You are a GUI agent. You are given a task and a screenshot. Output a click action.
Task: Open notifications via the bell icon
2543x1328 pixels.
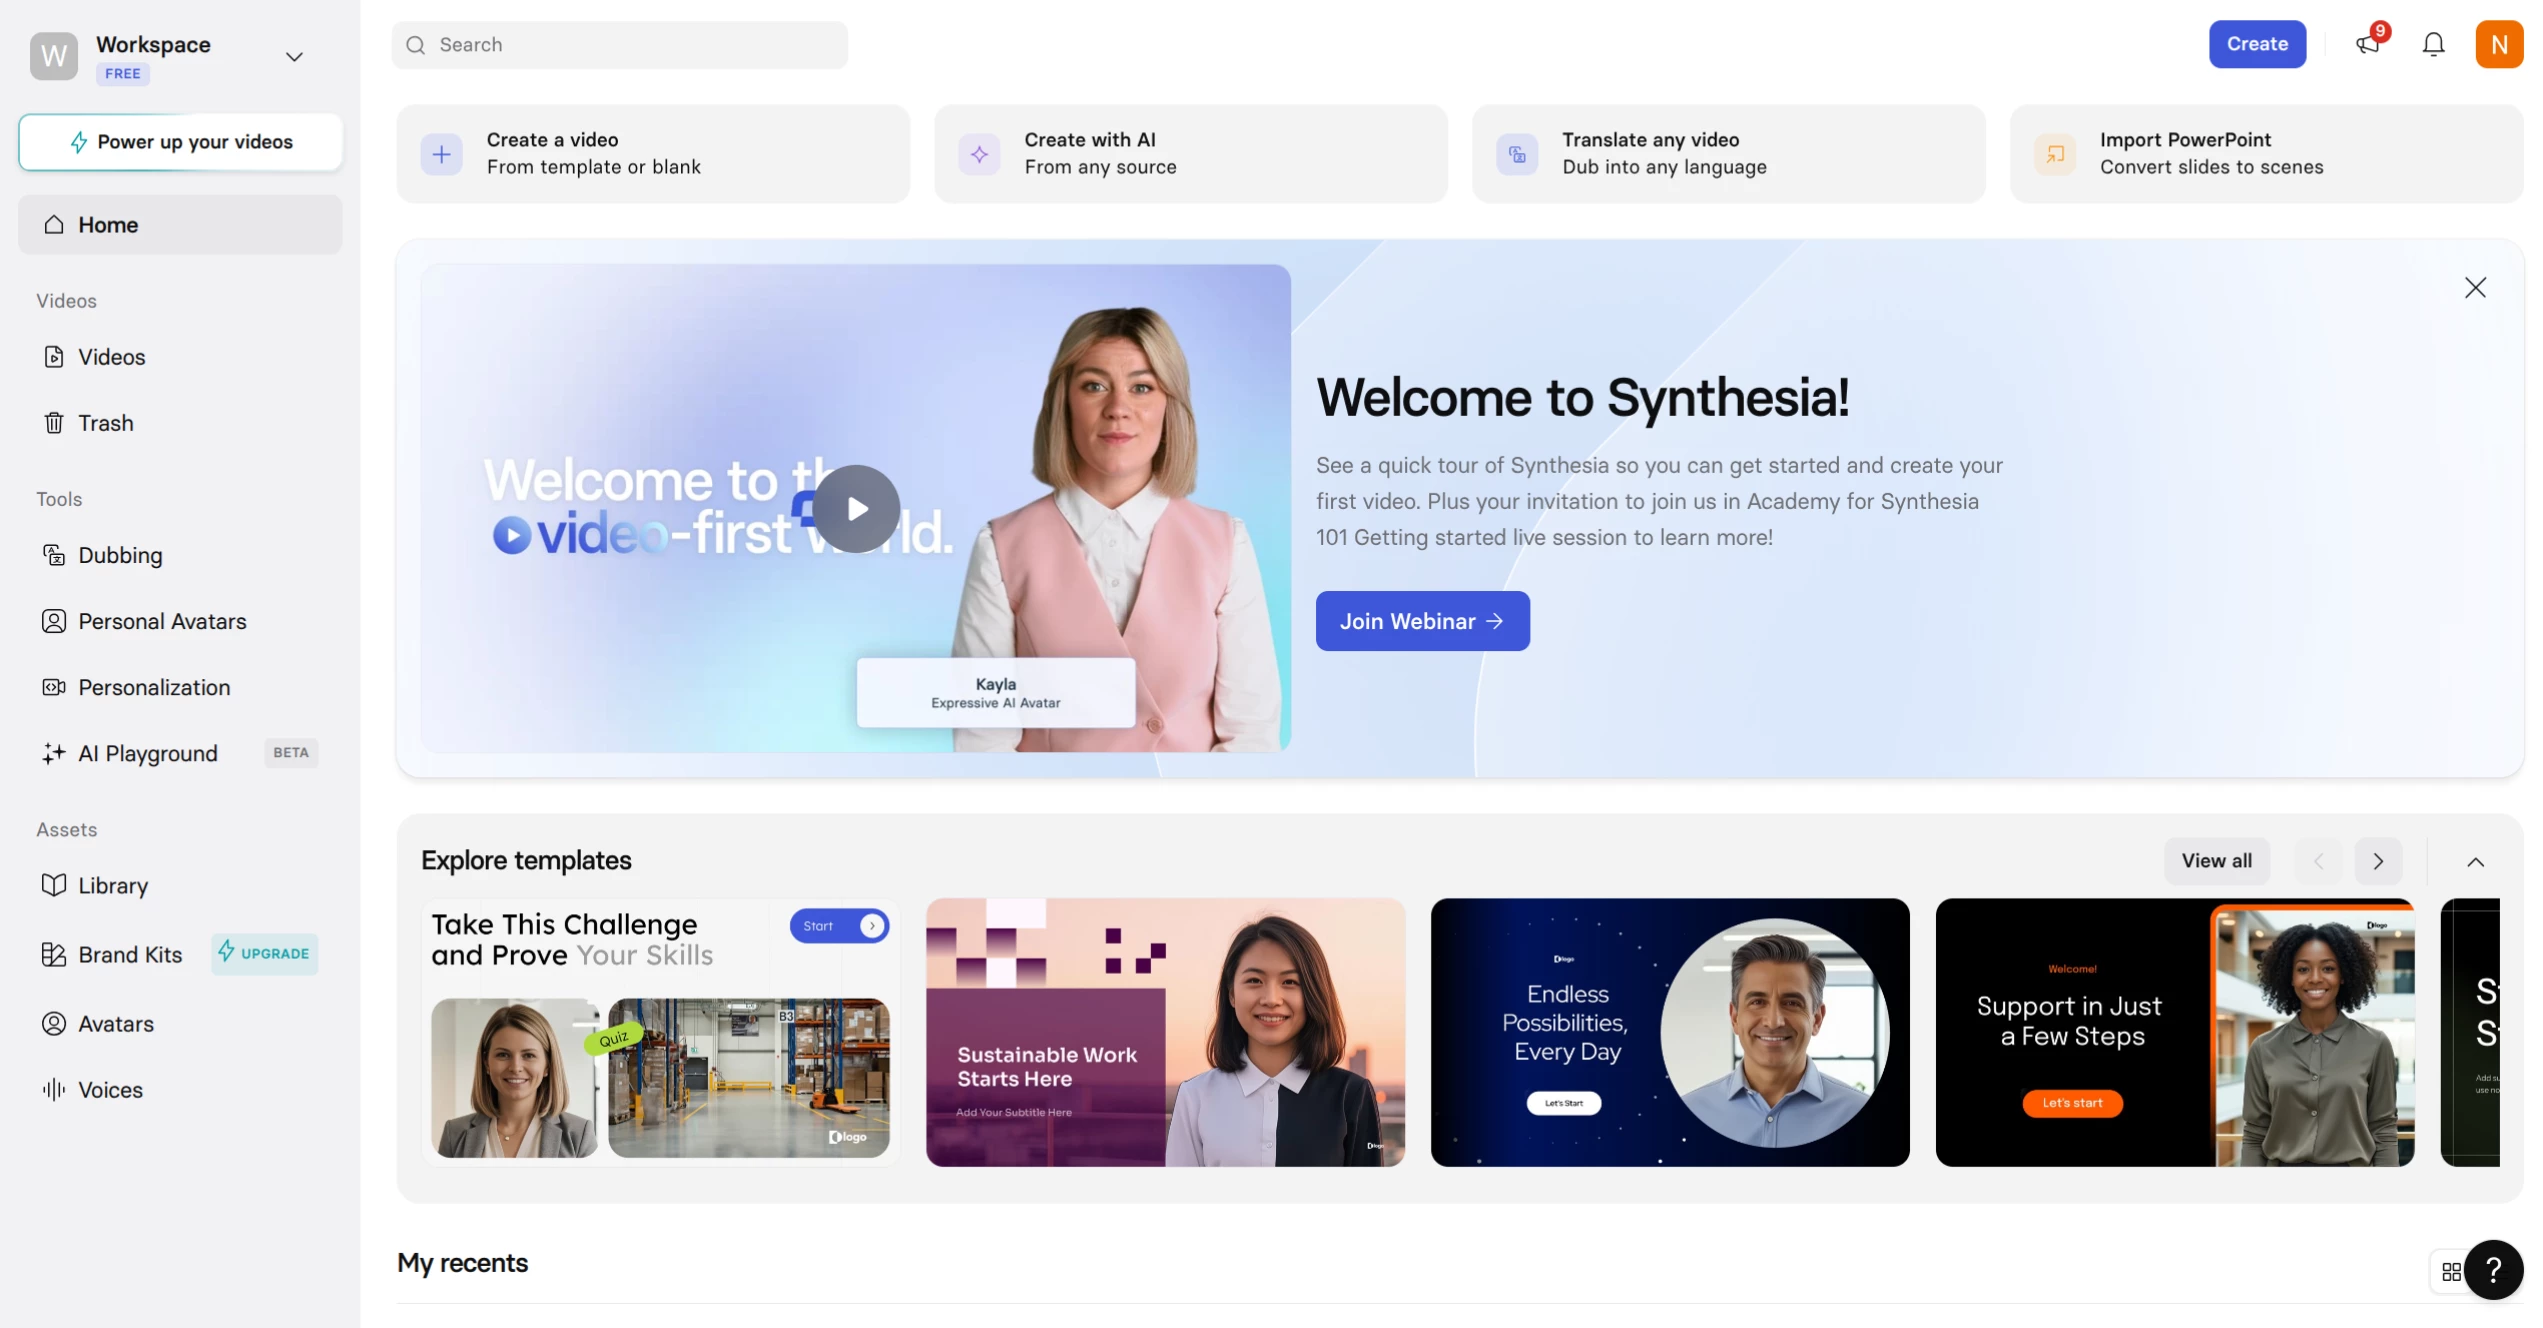click(2432, 44)
